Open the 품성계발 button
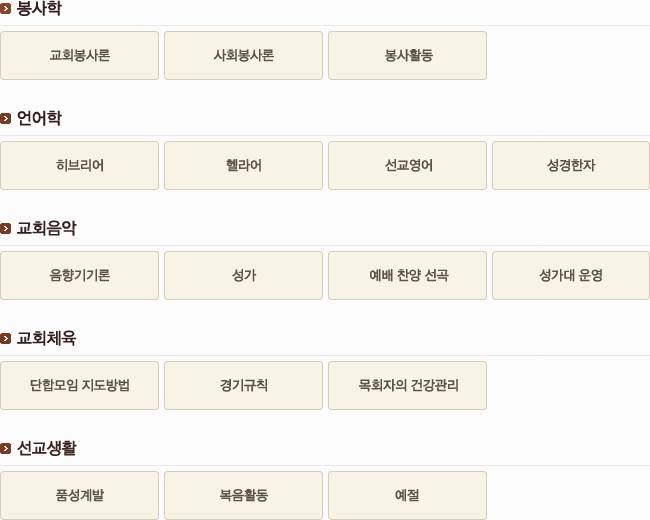The image size is (650, 520). tap(80, 496)
